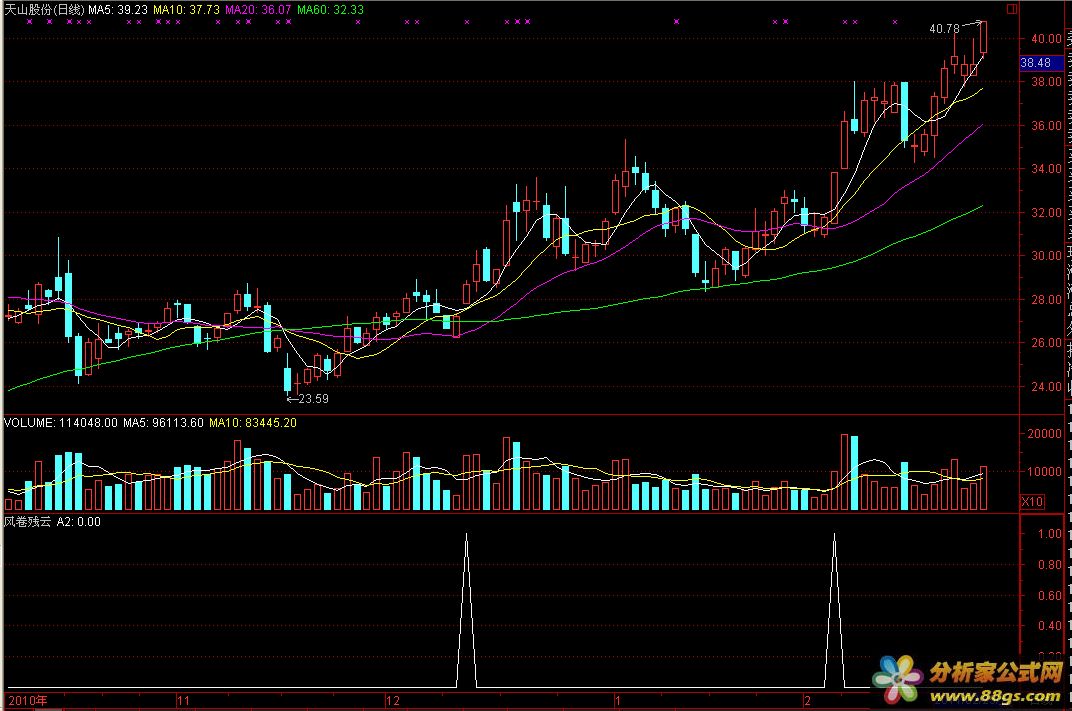This screenshot has width=1072, height=711.
Task: Click the 10000 volume axis label
Action: tap(1045, 471)
